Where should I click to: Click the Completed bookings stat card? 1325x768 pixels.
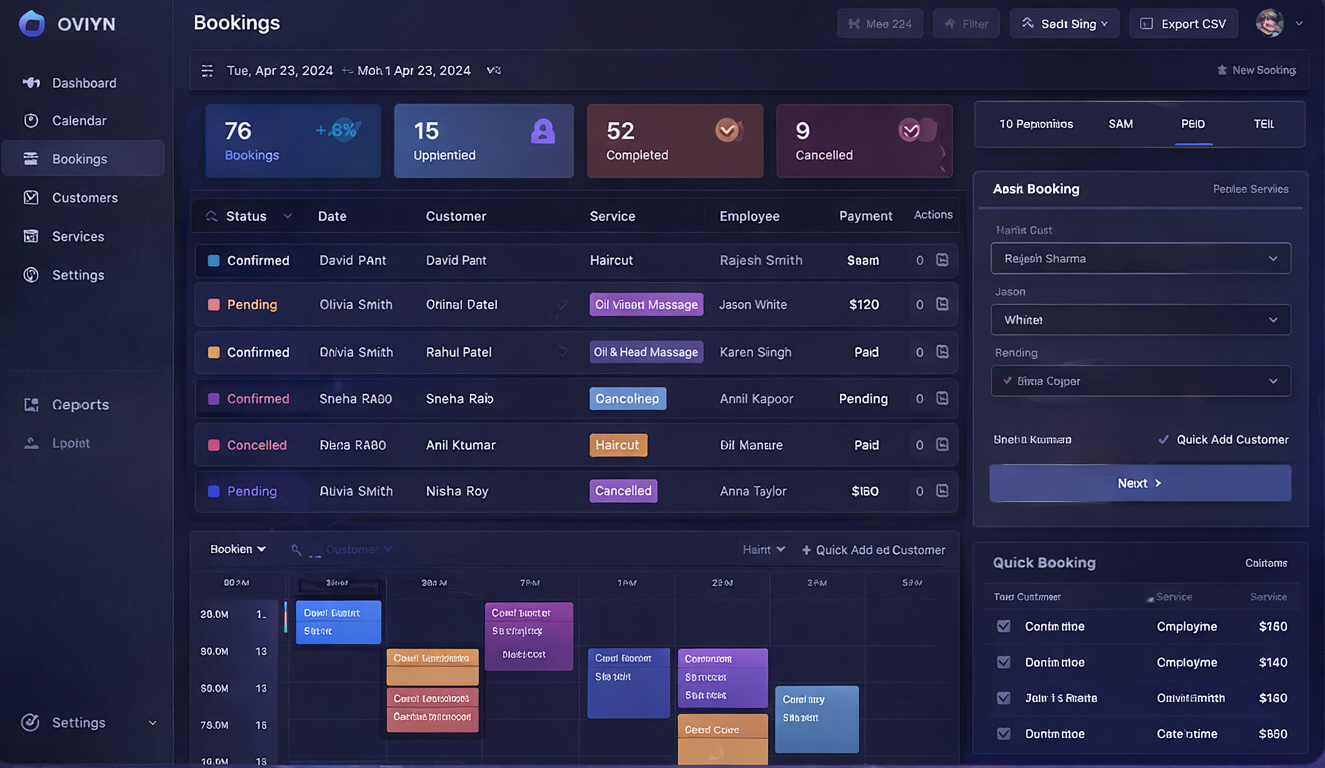click(675, 140)
